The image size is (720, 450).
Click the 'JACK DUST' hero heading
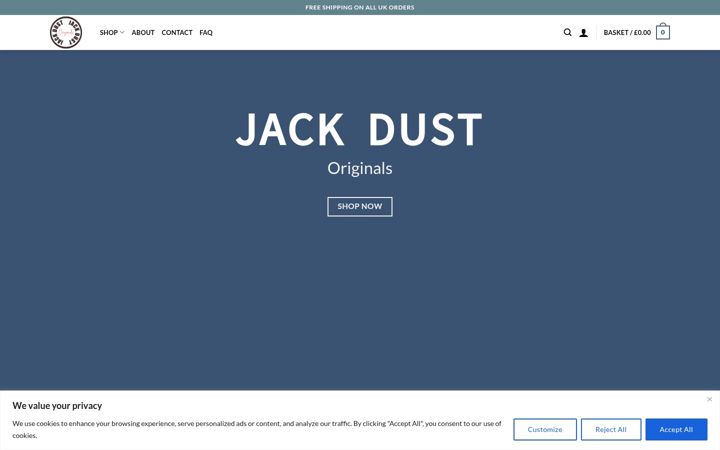pos(360,130)
